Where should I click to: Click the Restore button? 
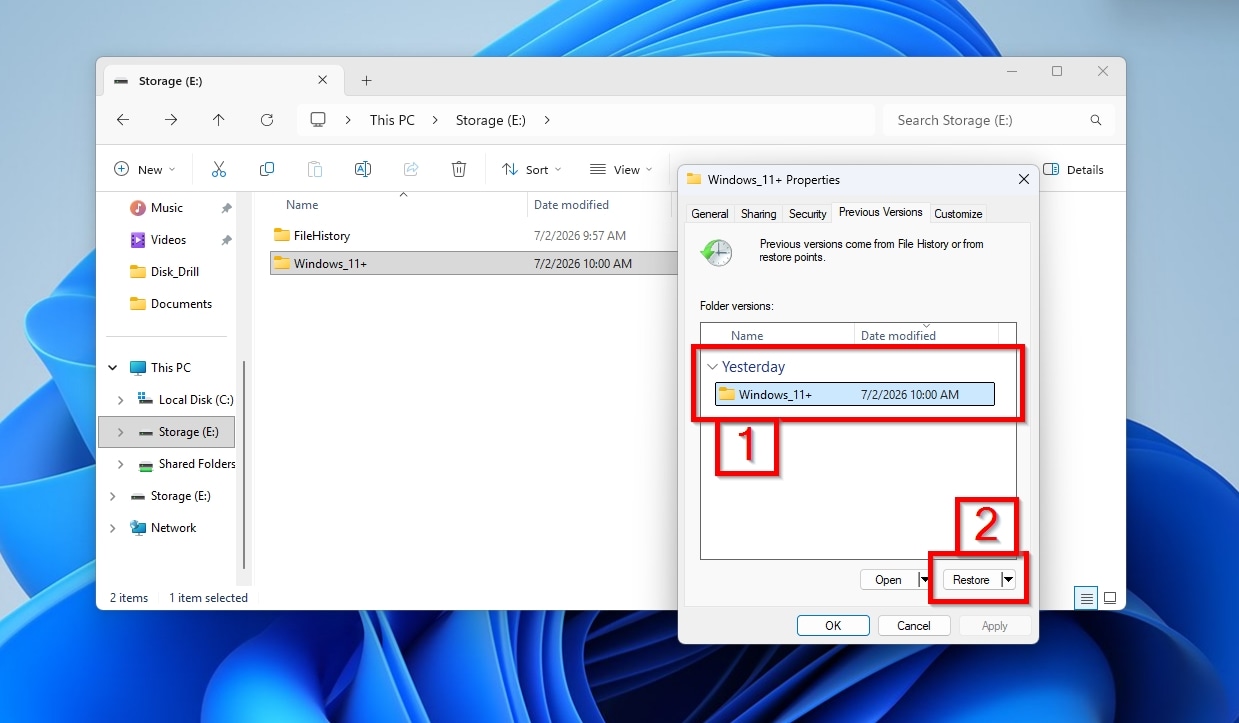pos(971,579)
